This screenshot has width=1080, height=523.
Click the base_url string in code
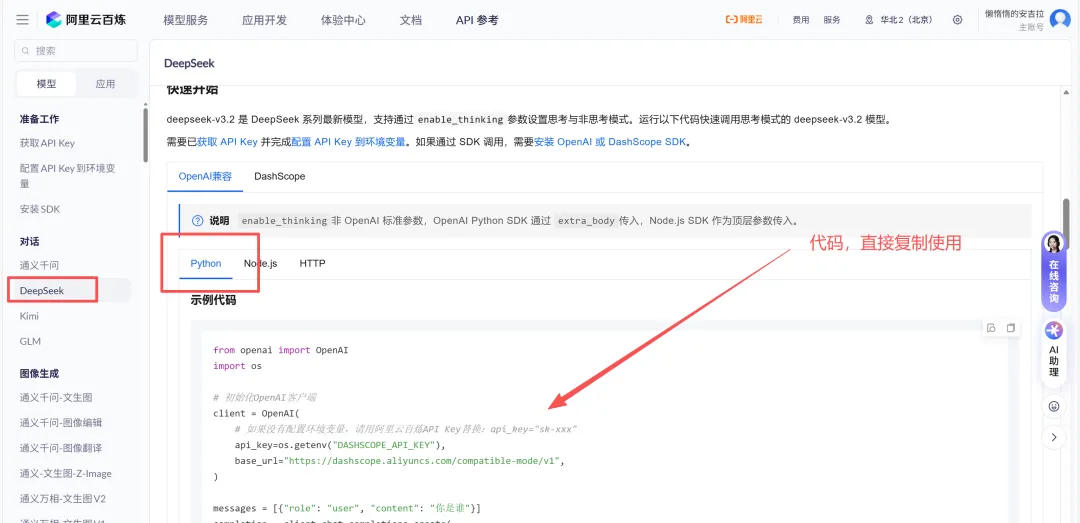tap(425, 461)
